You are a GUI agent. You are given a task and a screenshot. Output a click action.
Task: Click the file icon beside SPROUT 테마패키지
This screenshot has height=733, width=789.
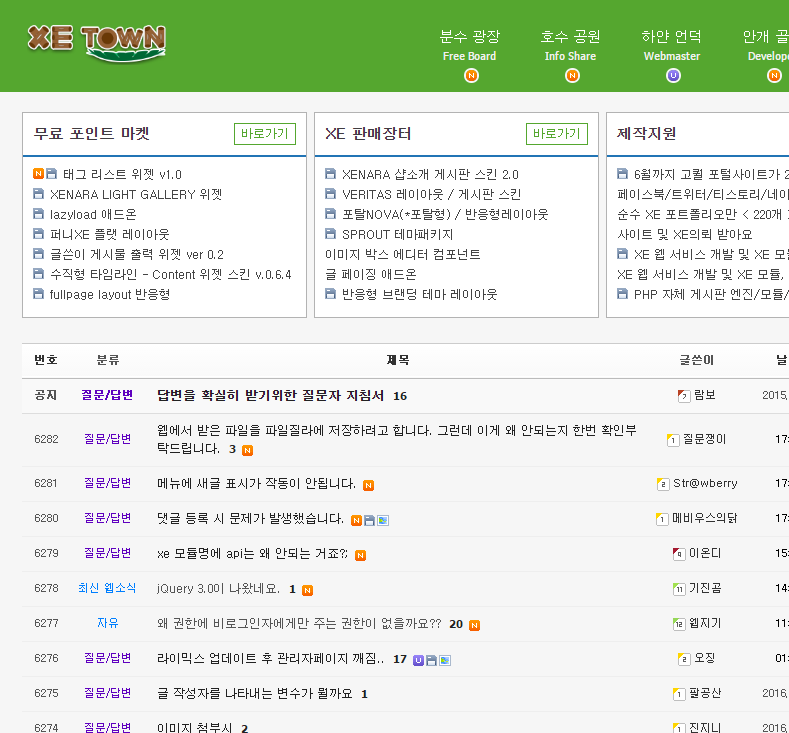tap(331, 233)
